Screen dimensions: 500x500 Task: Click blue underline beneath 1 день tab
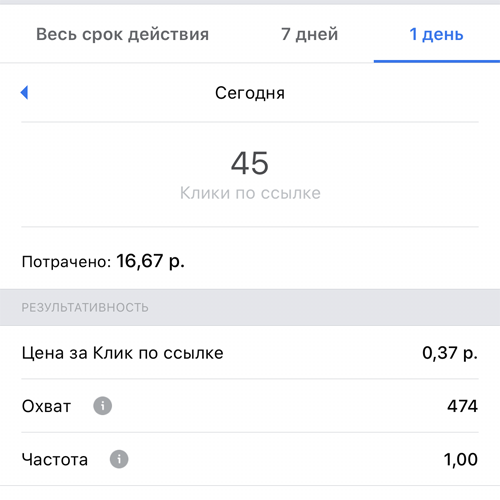pos(437,61)
